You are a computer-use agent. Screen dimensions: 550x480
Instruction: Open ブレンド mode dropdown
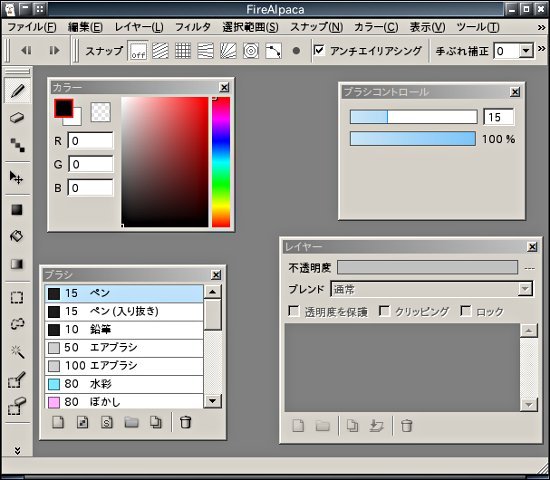[431, 289]
